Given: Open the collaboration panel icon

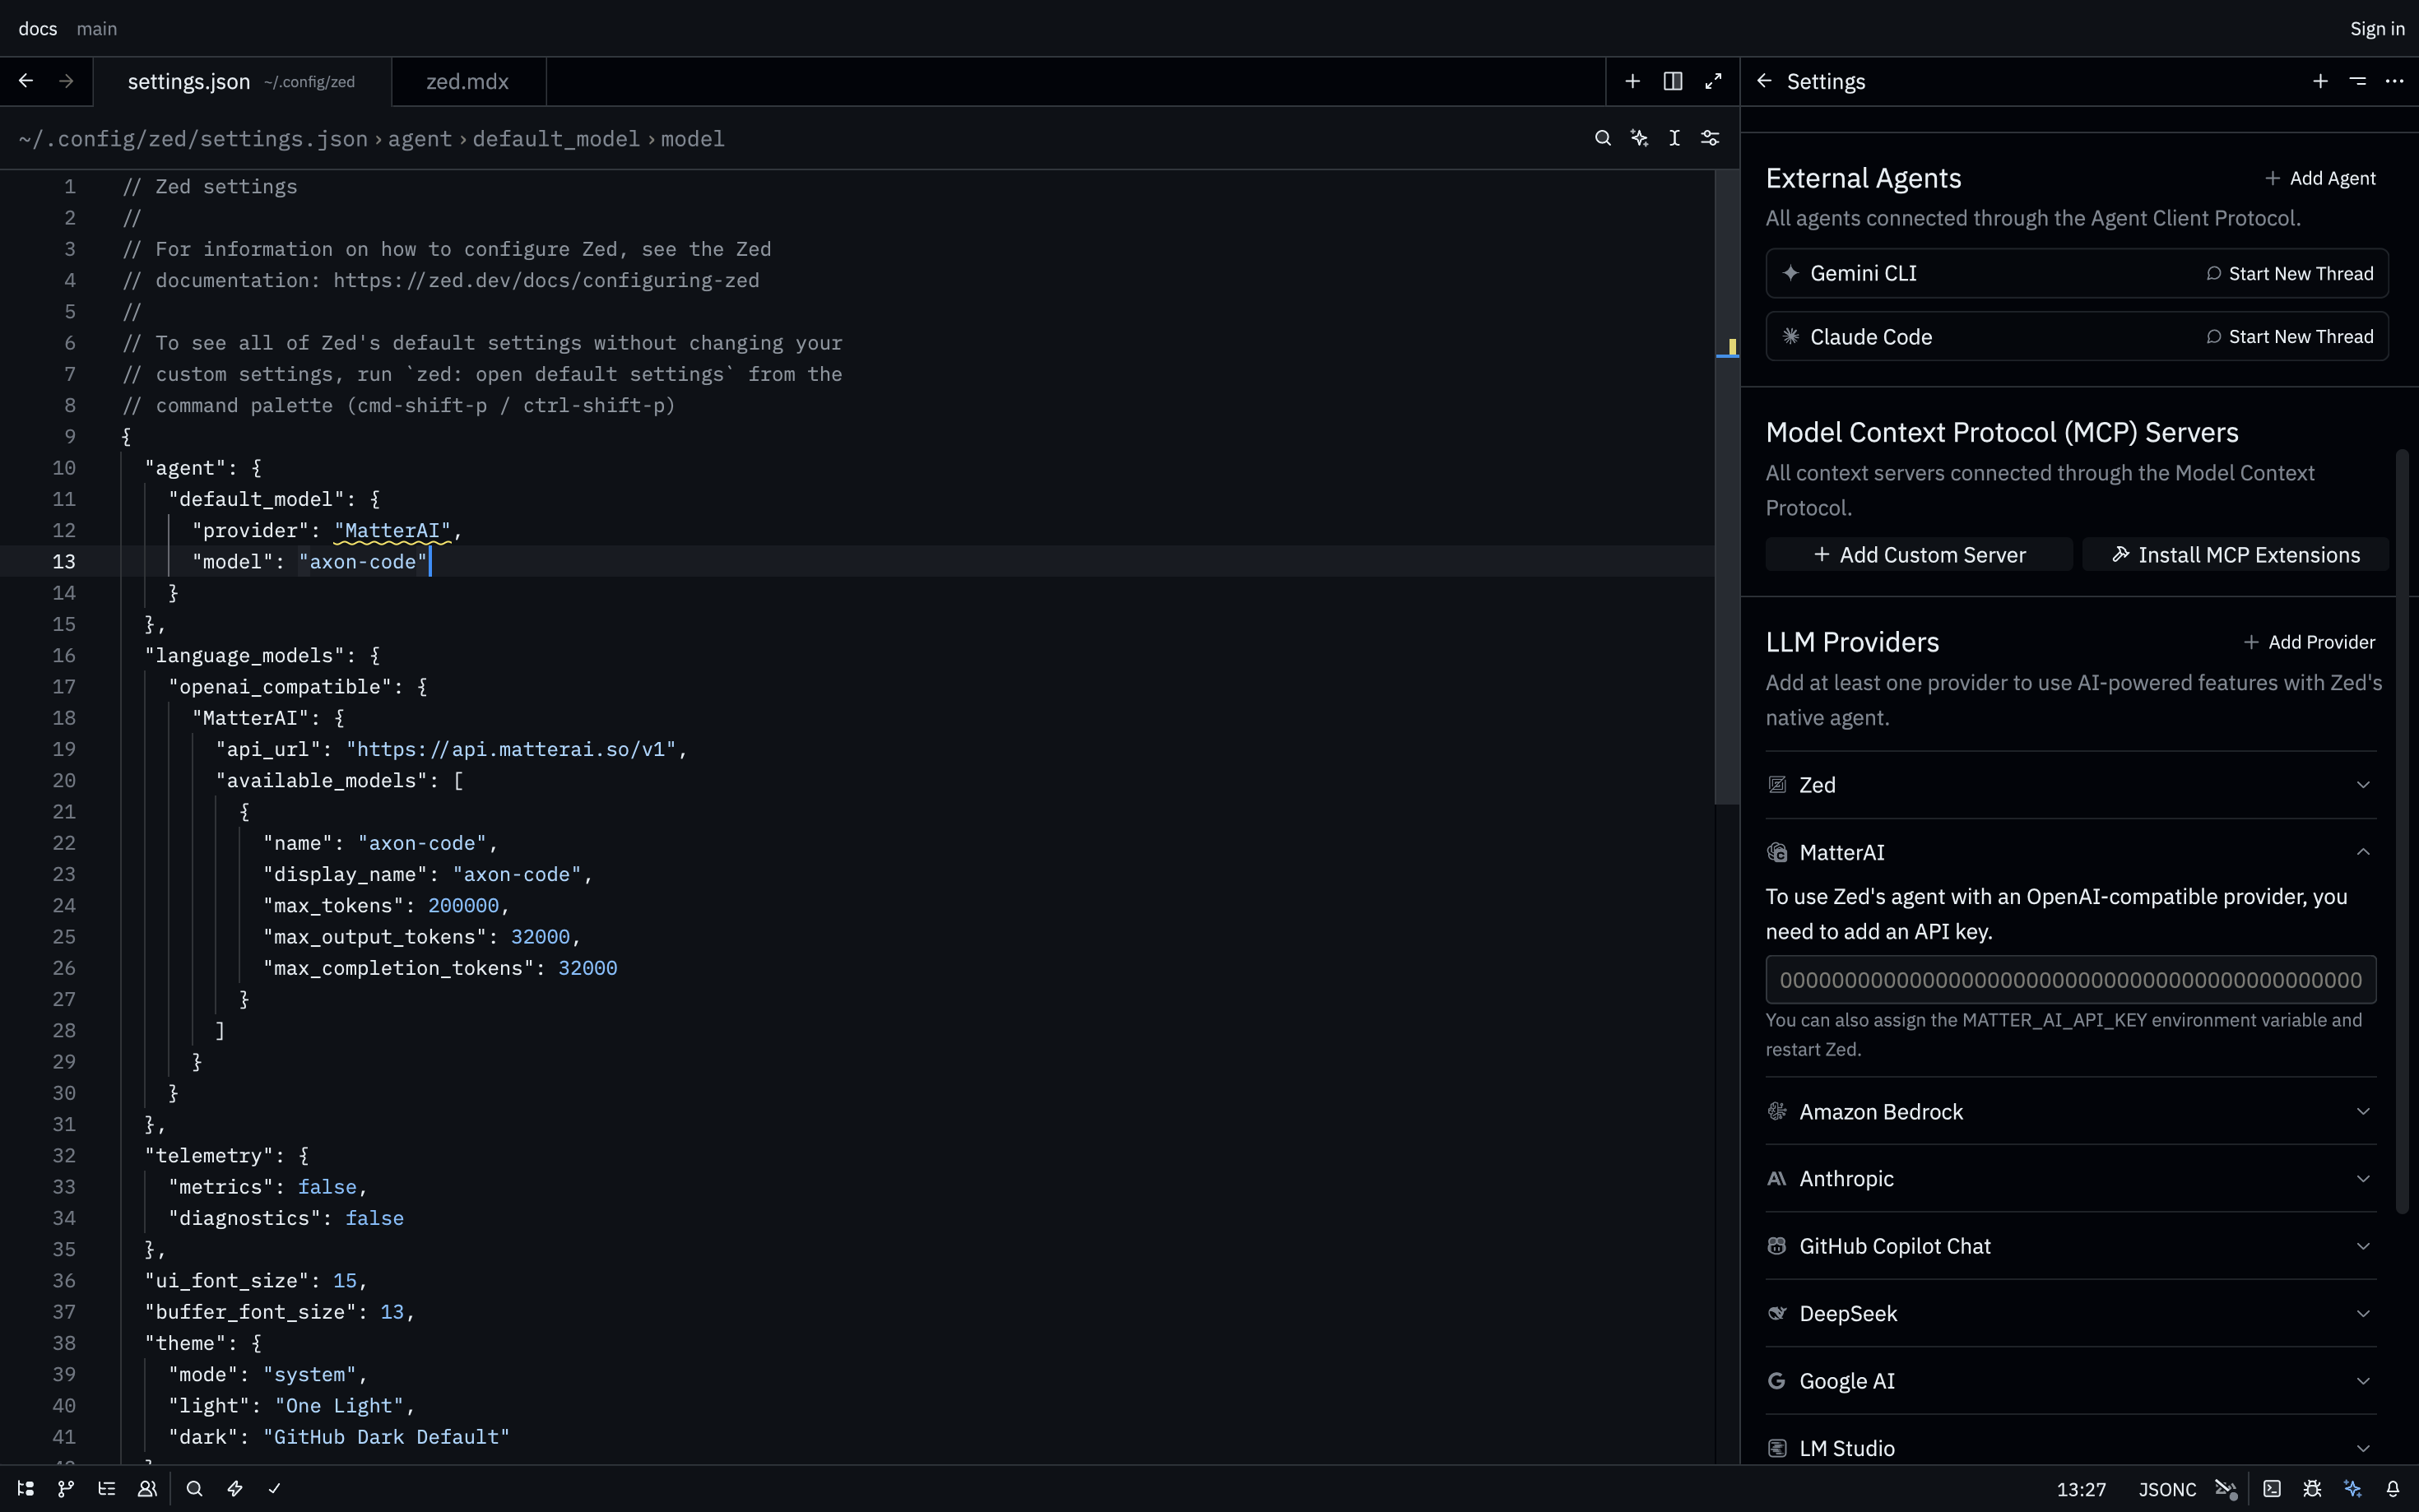Looking at the screenshot, I should [x=147, y=1488].
